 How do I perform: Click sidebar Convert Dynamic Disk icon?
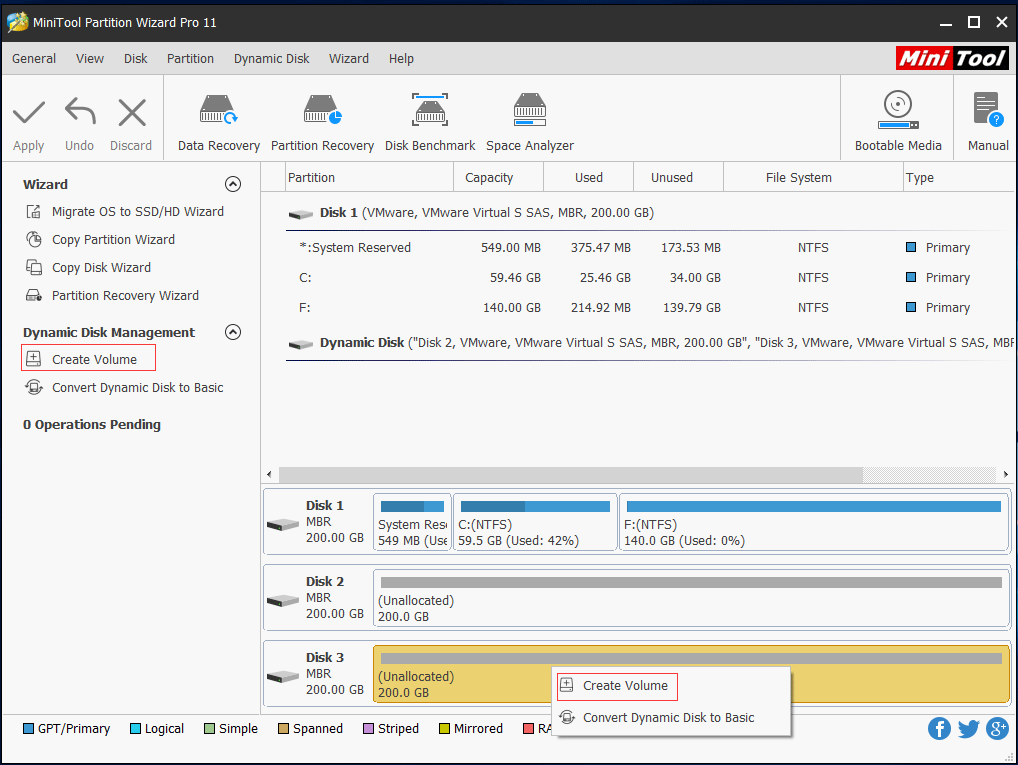tap(34, 388)
